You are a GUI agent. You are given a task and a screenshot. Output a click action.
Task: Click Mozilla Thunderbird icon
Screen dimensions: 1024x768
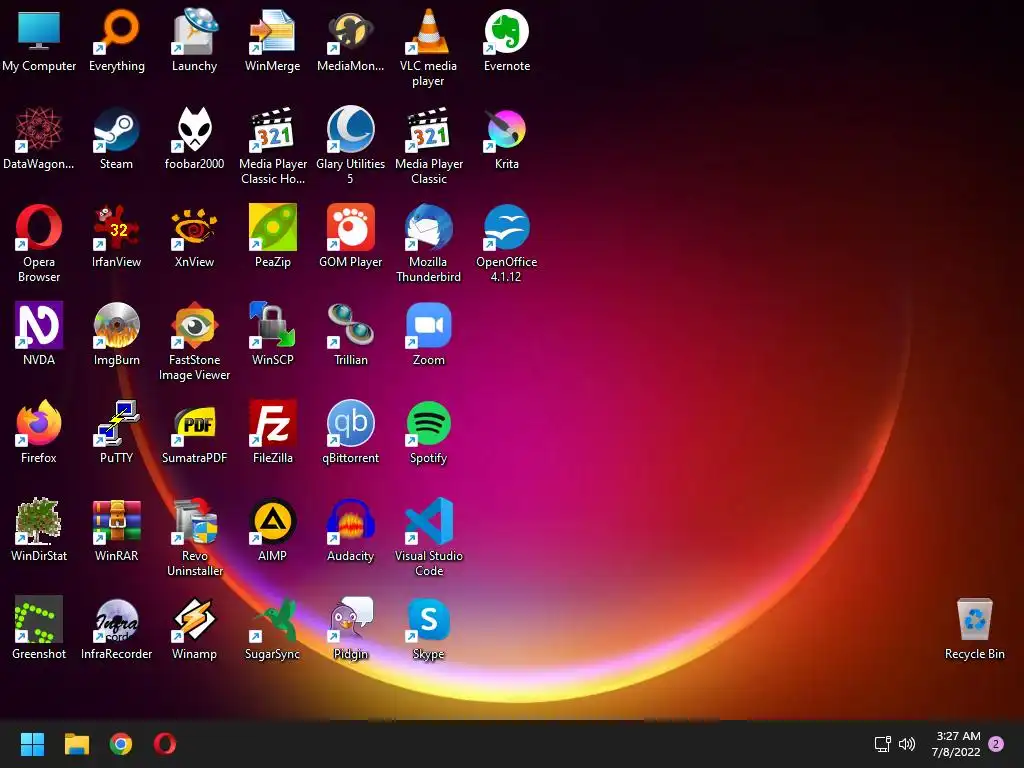428,227
